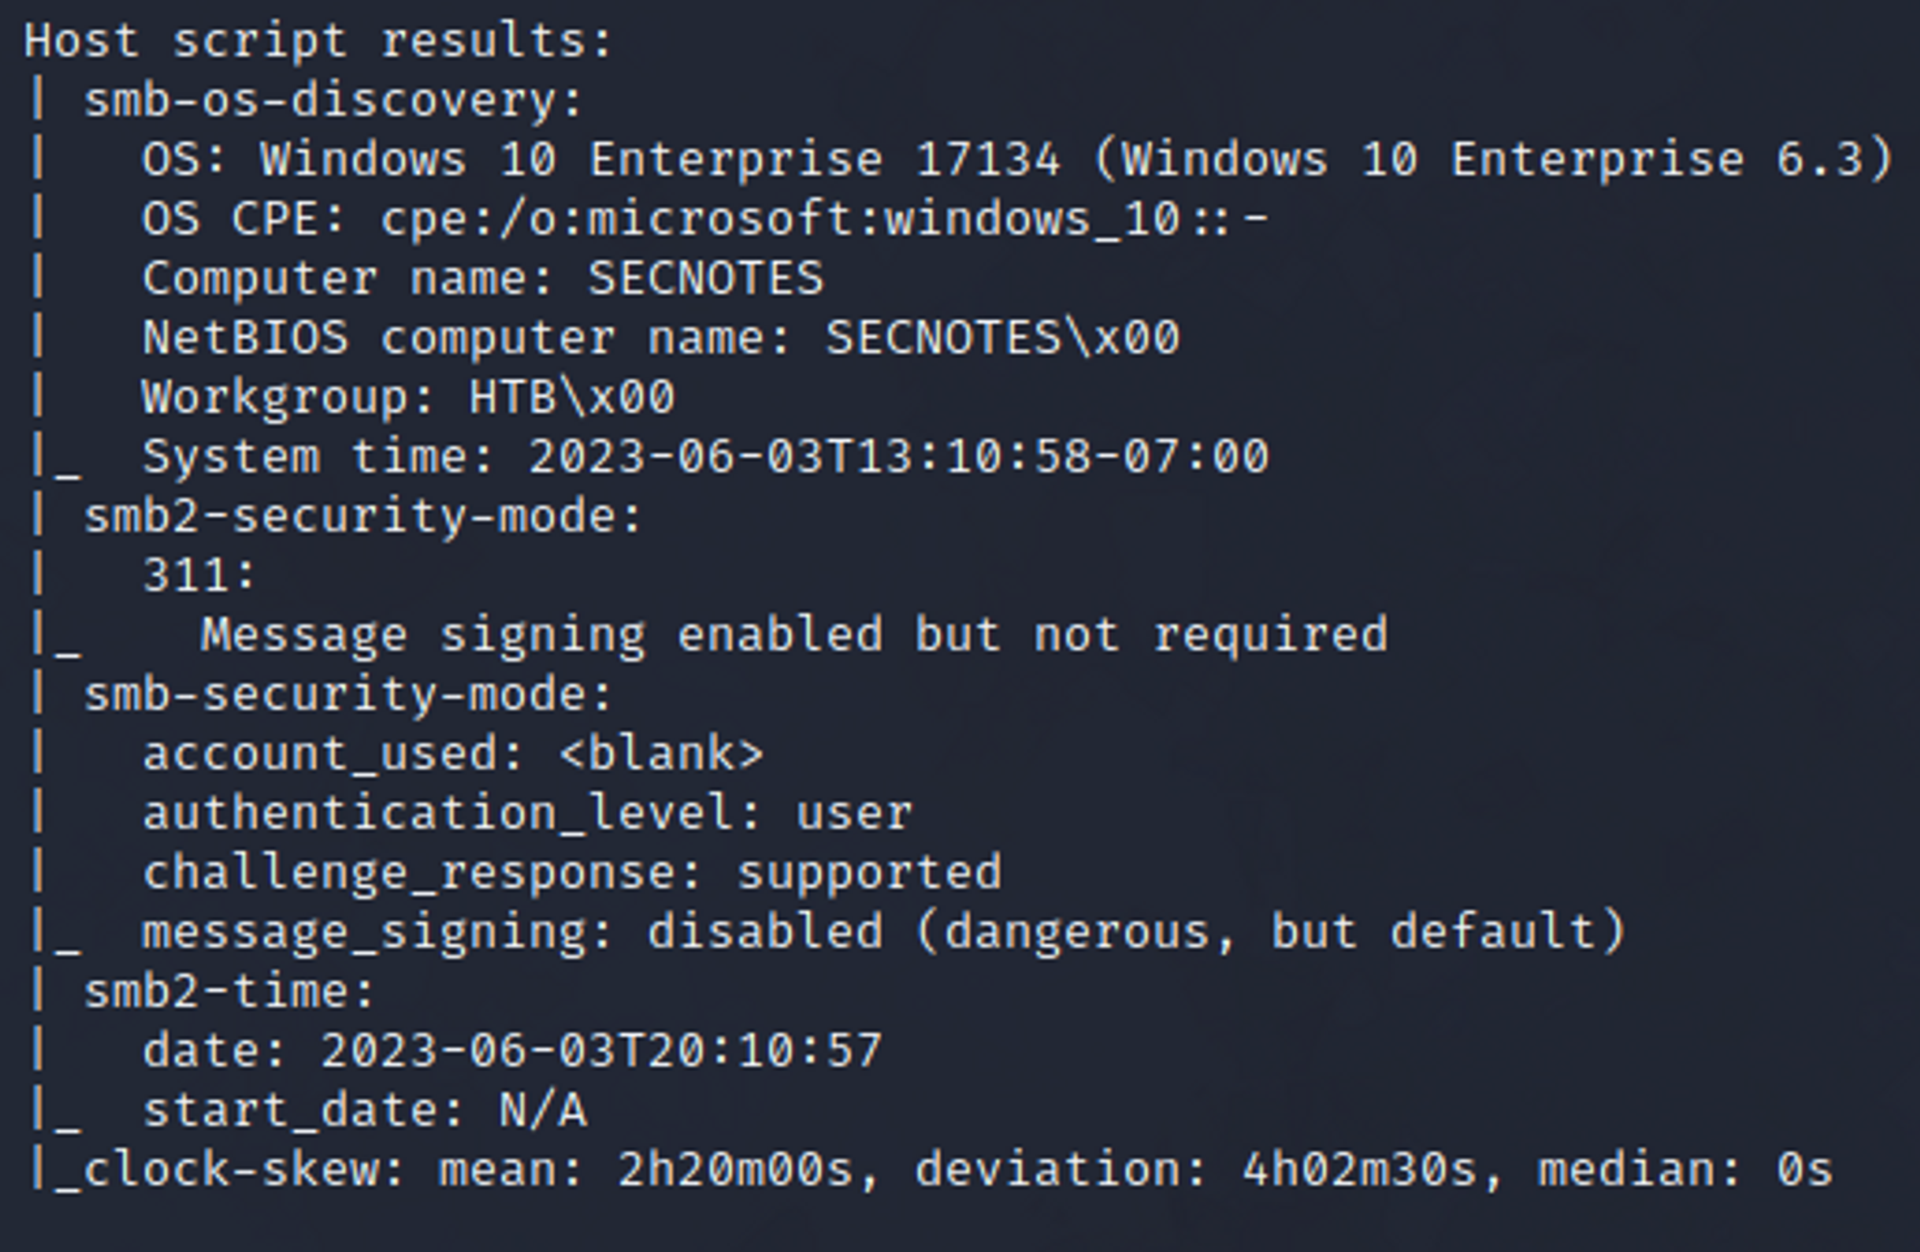Click the date 2023-06-03T20:10:57 value
Screen dimensions: 1920x1252
[x=601, y=1051]
